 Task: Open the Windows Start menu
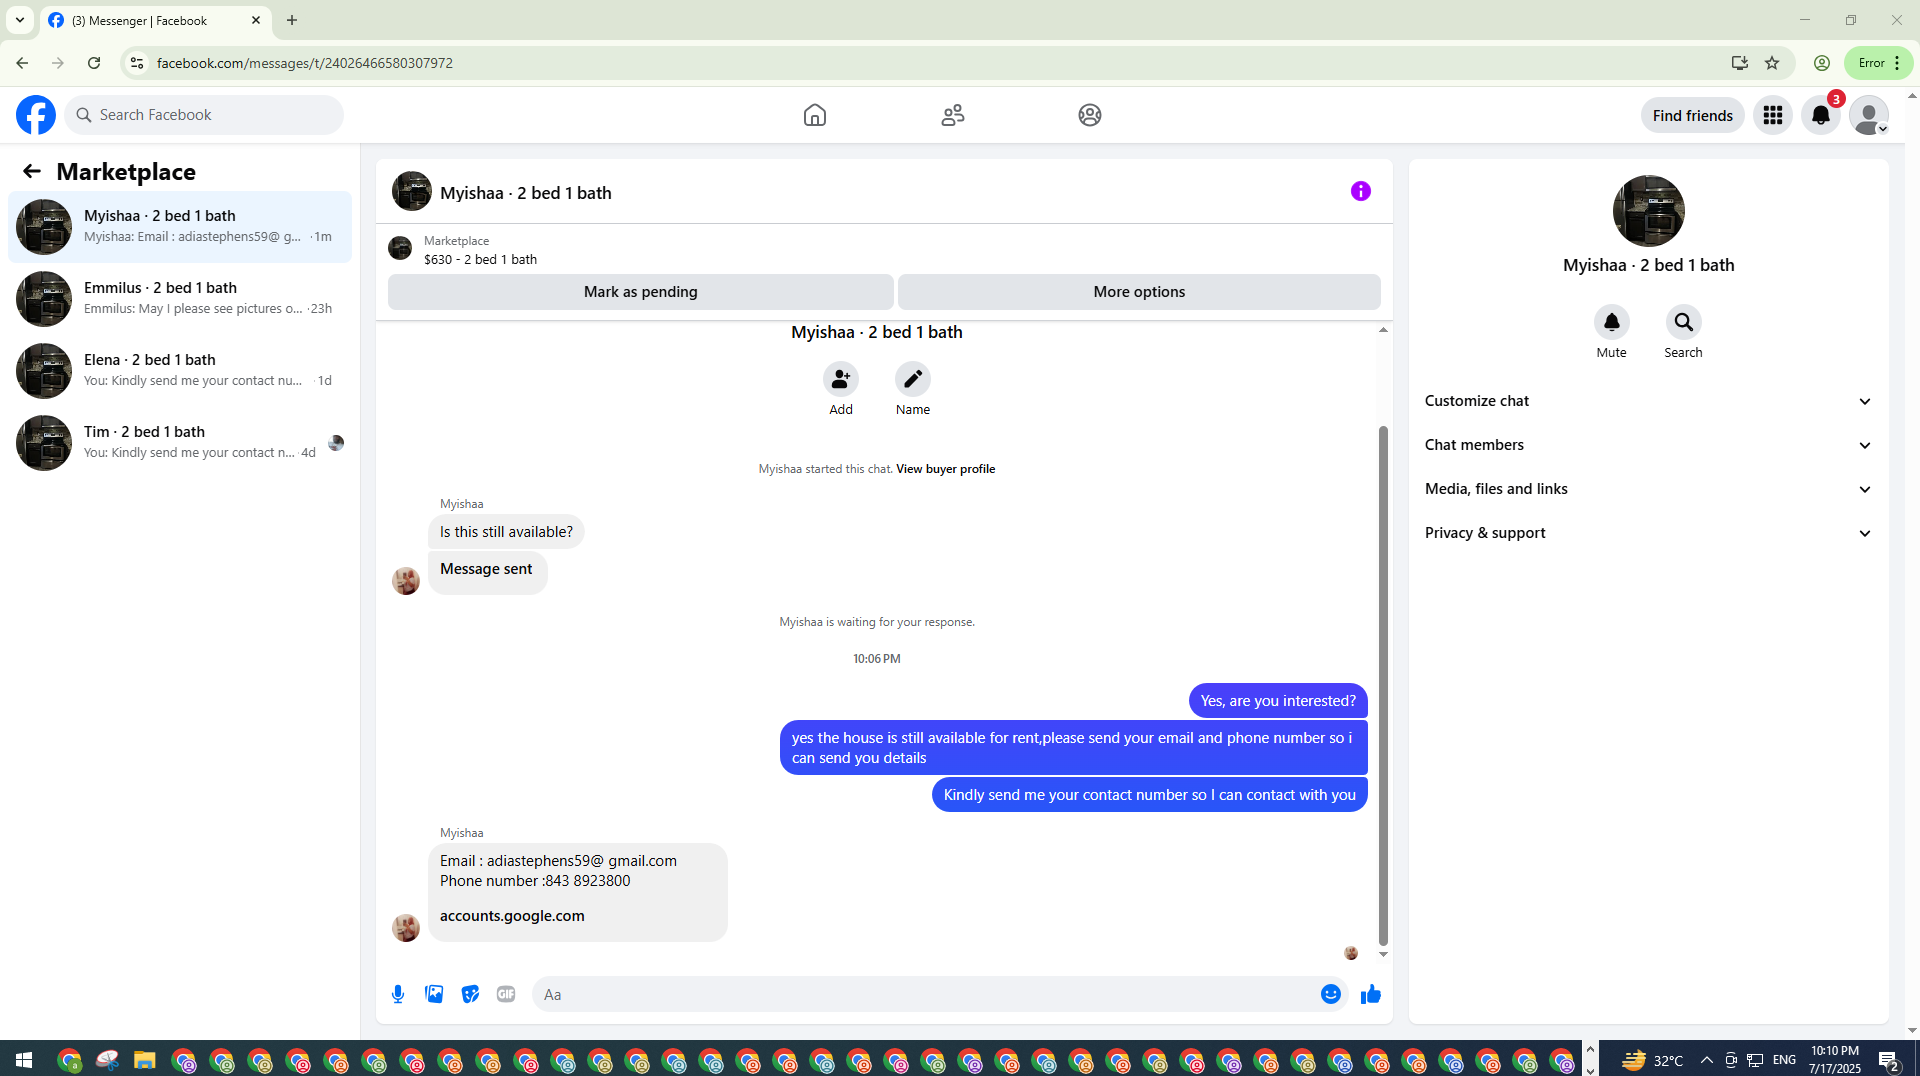tap(24, 1060)
